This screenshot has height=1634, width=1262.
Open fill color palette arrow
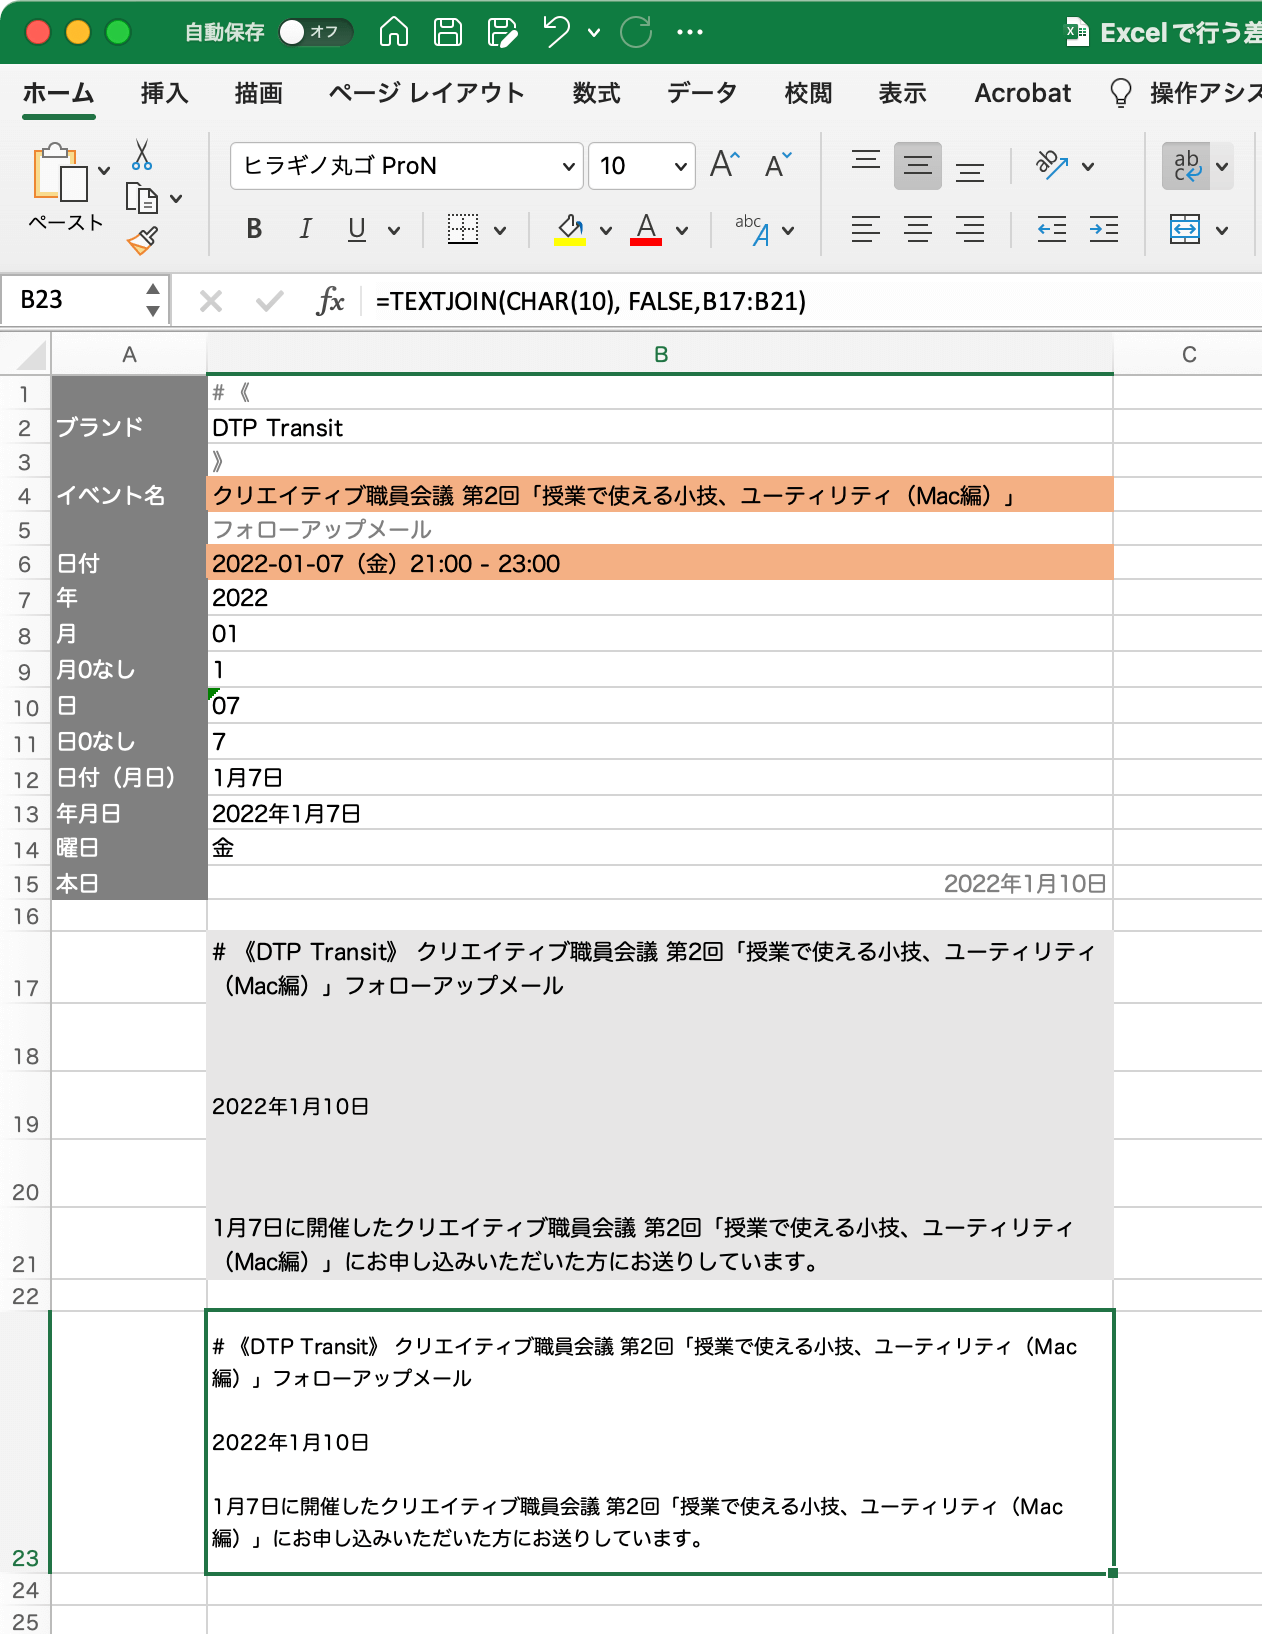[606, 230]
